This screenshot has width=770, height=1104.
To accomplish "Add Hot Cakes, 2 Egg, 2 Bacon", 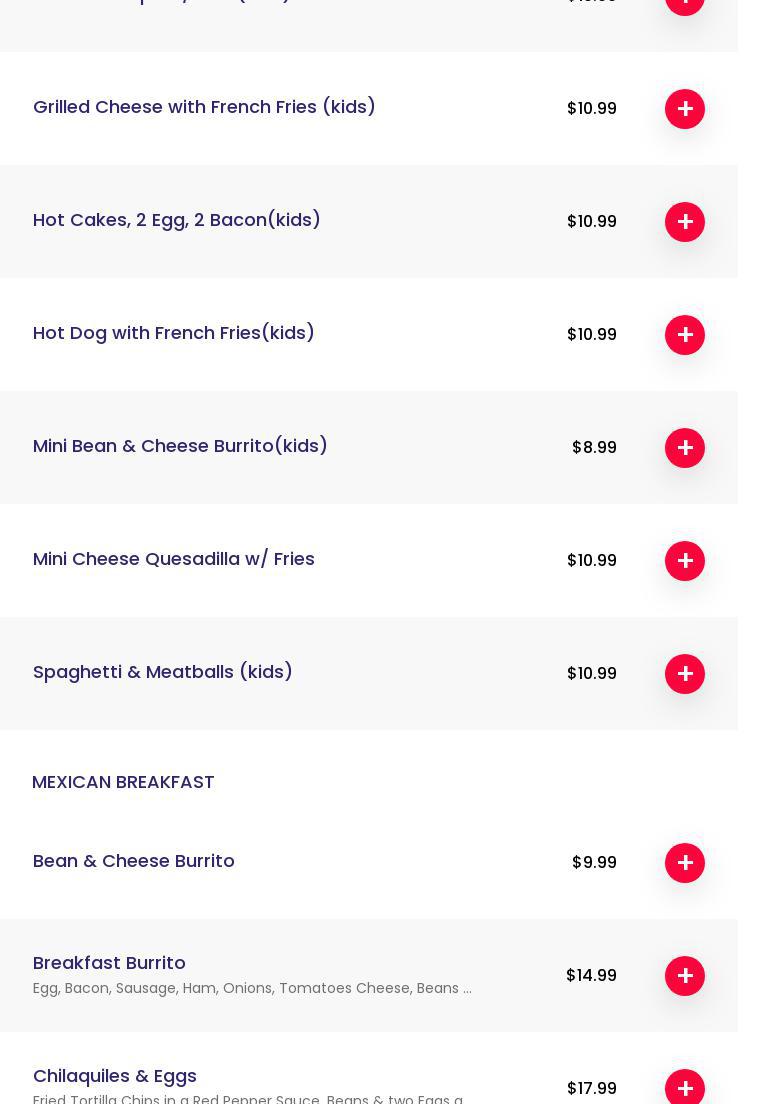I will (x=685, y=222).
